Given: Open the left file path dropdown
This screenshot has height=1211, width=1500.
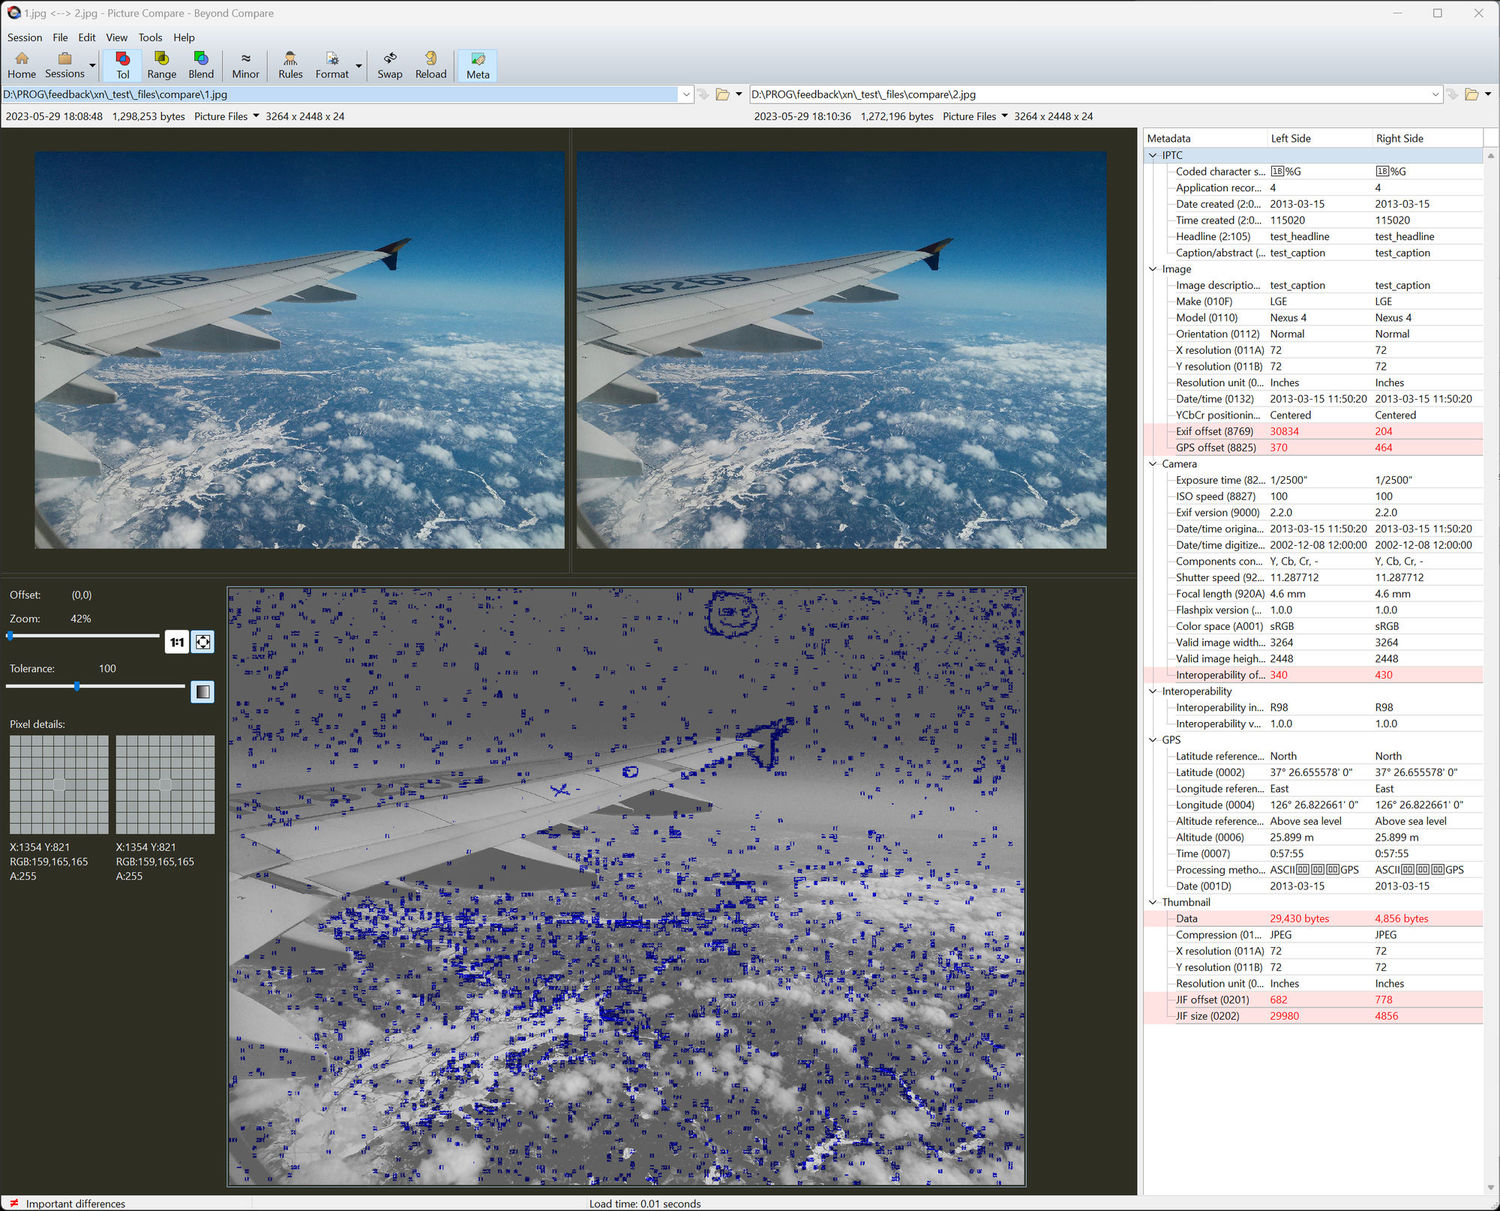Looking at the screenshot, I should pos(686,95).
